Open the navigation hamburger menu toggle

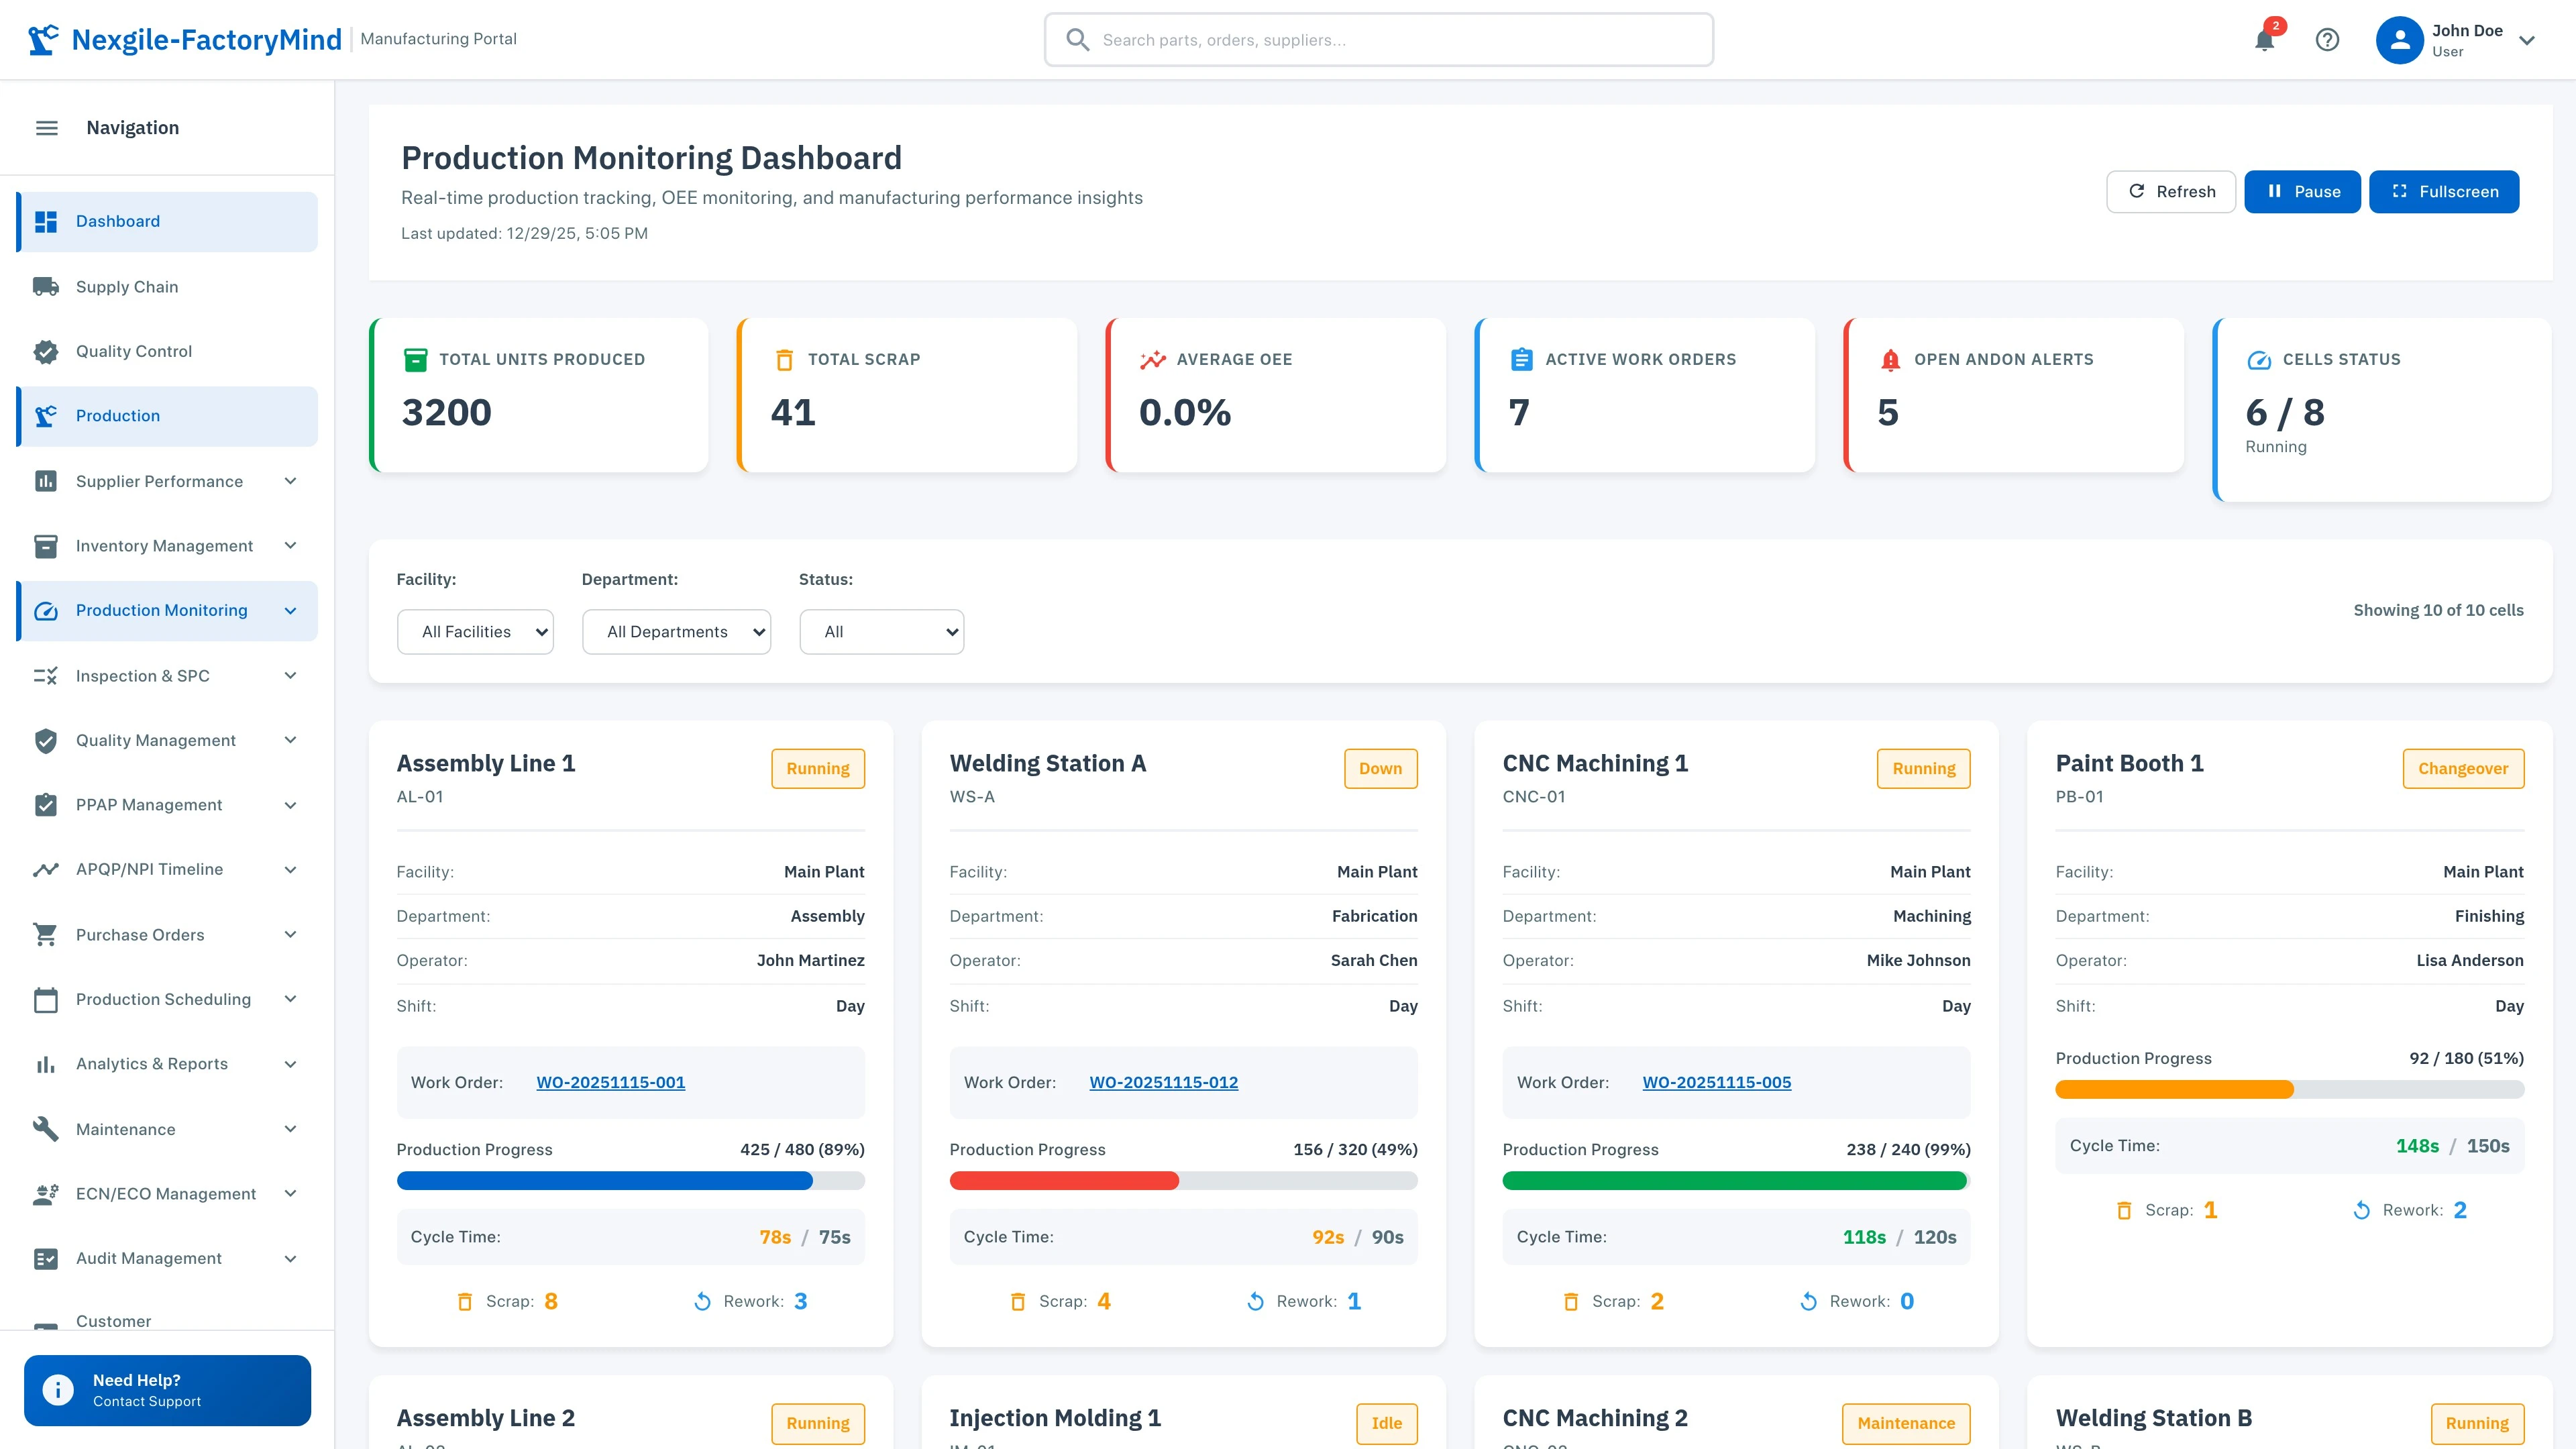[x=46, y=127]
